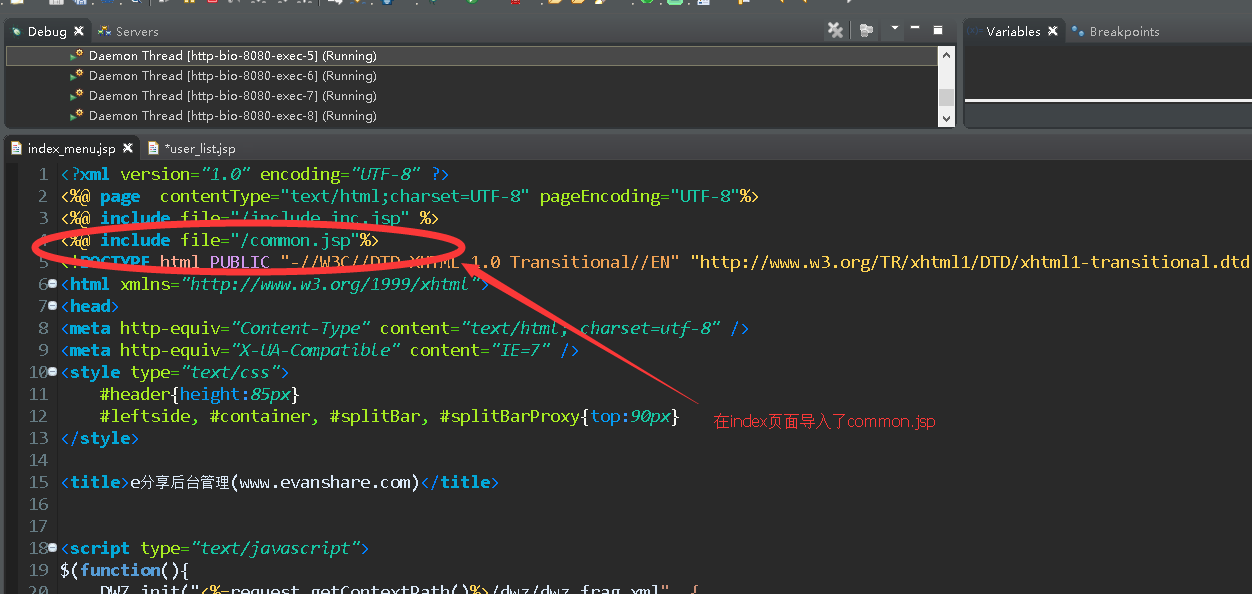Click the title tag text on line 15
The width and height of the screenshot is (1252, 594).
279,482
